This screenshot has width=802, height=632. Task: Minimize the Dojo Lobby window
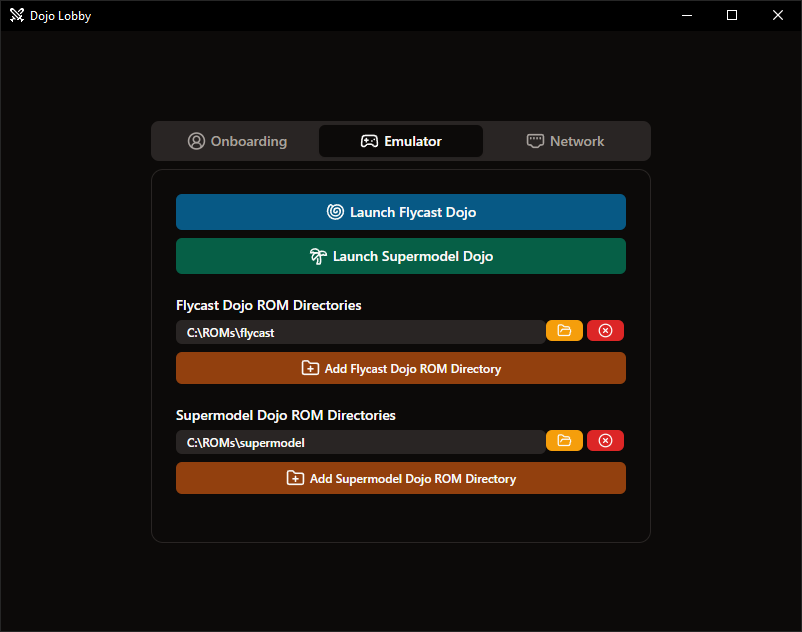(x=687, y=15)
